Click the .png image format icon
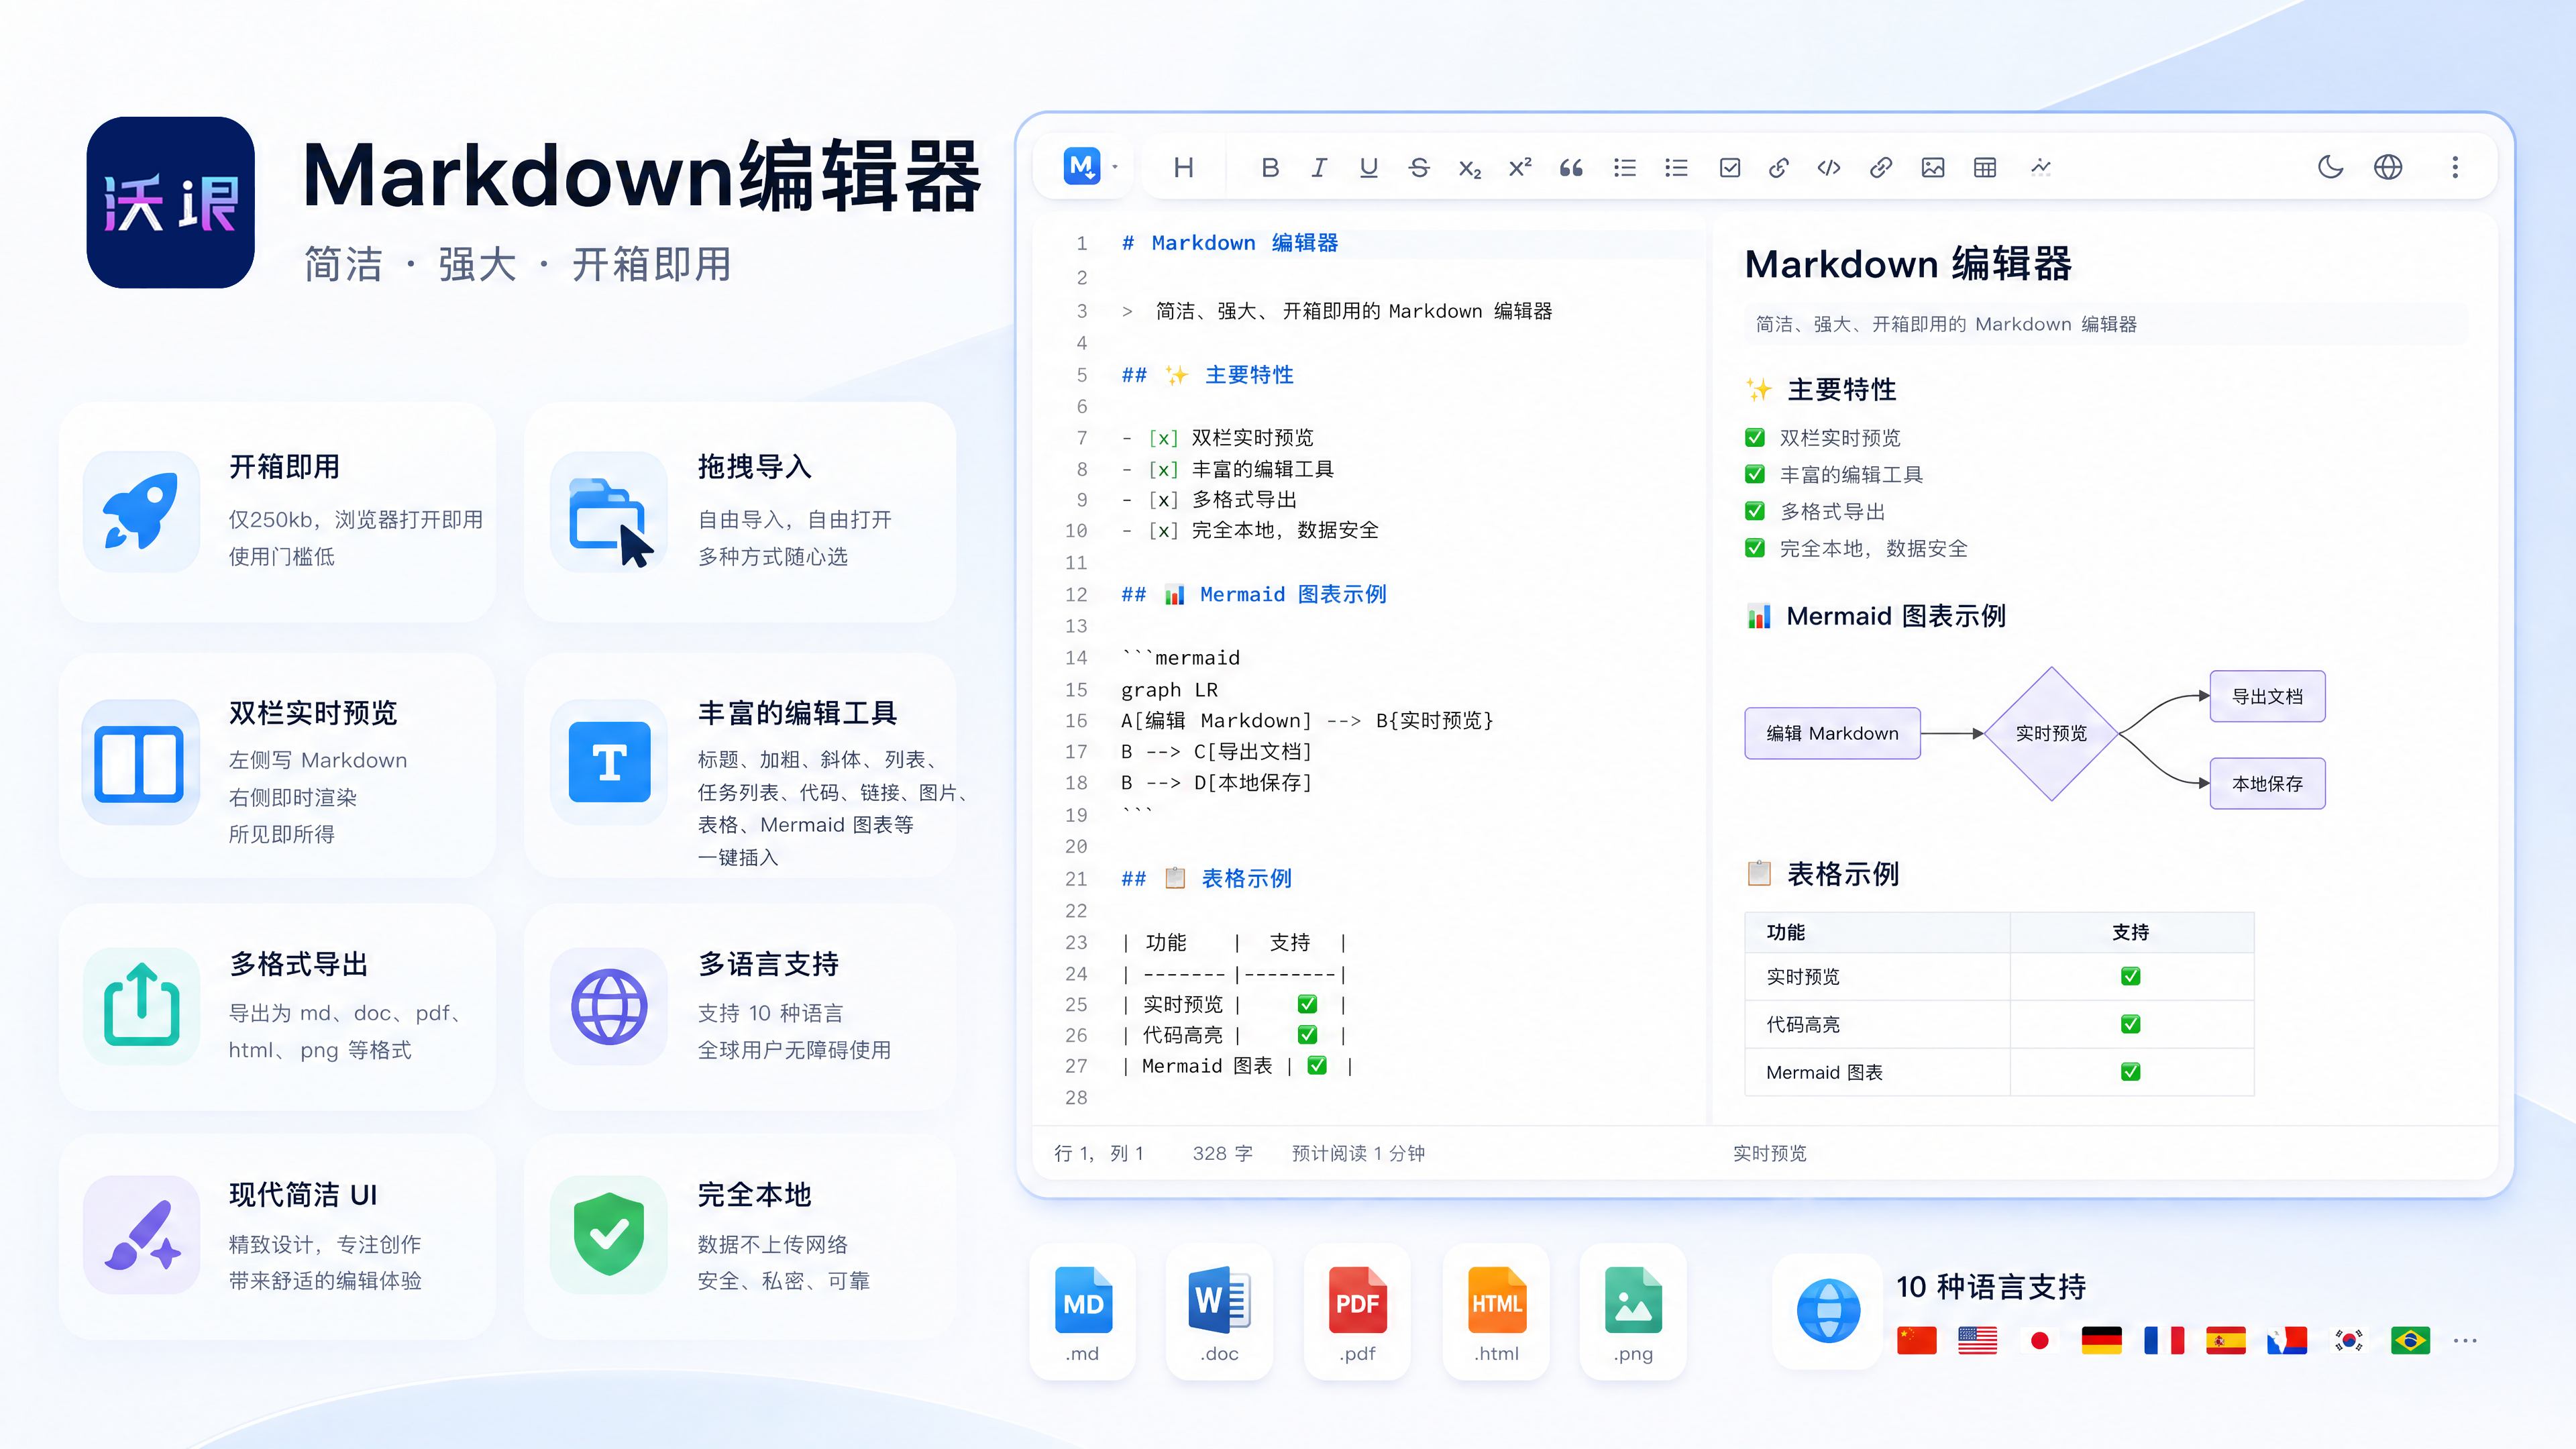 [x=1633, y=1300]
